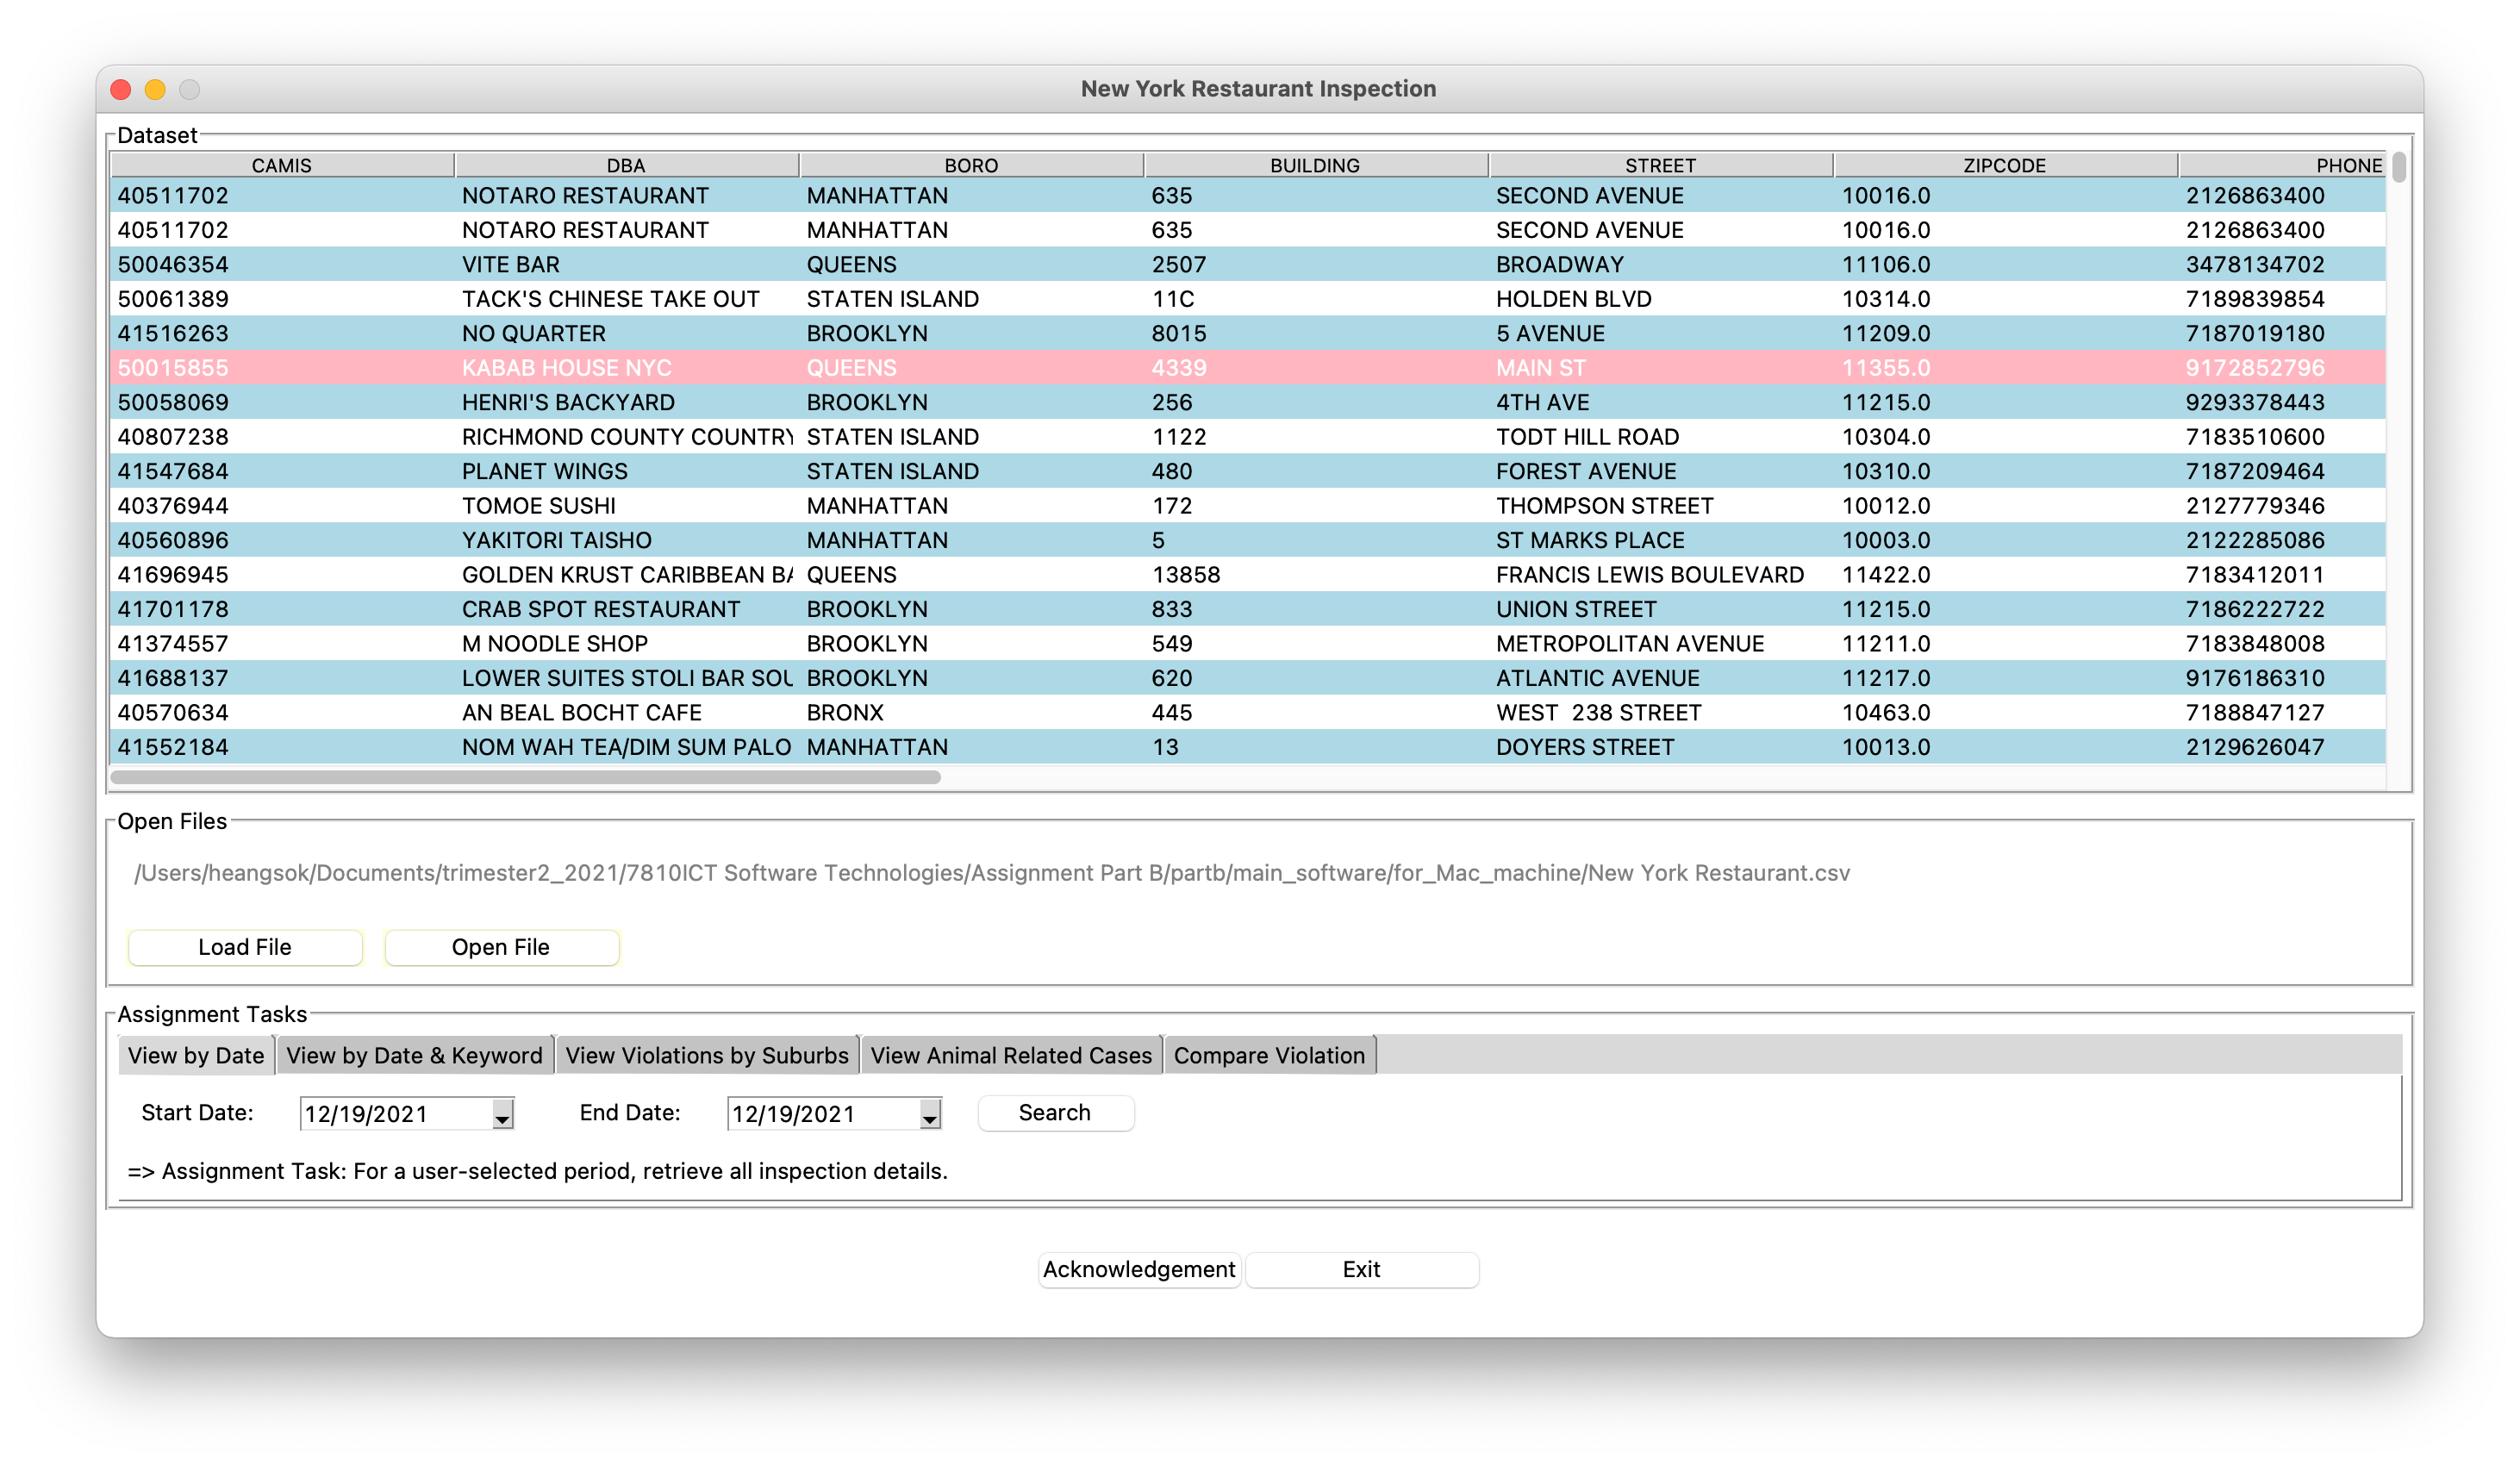Click the vertical scrollbar thumb of the dataset

2398,166
